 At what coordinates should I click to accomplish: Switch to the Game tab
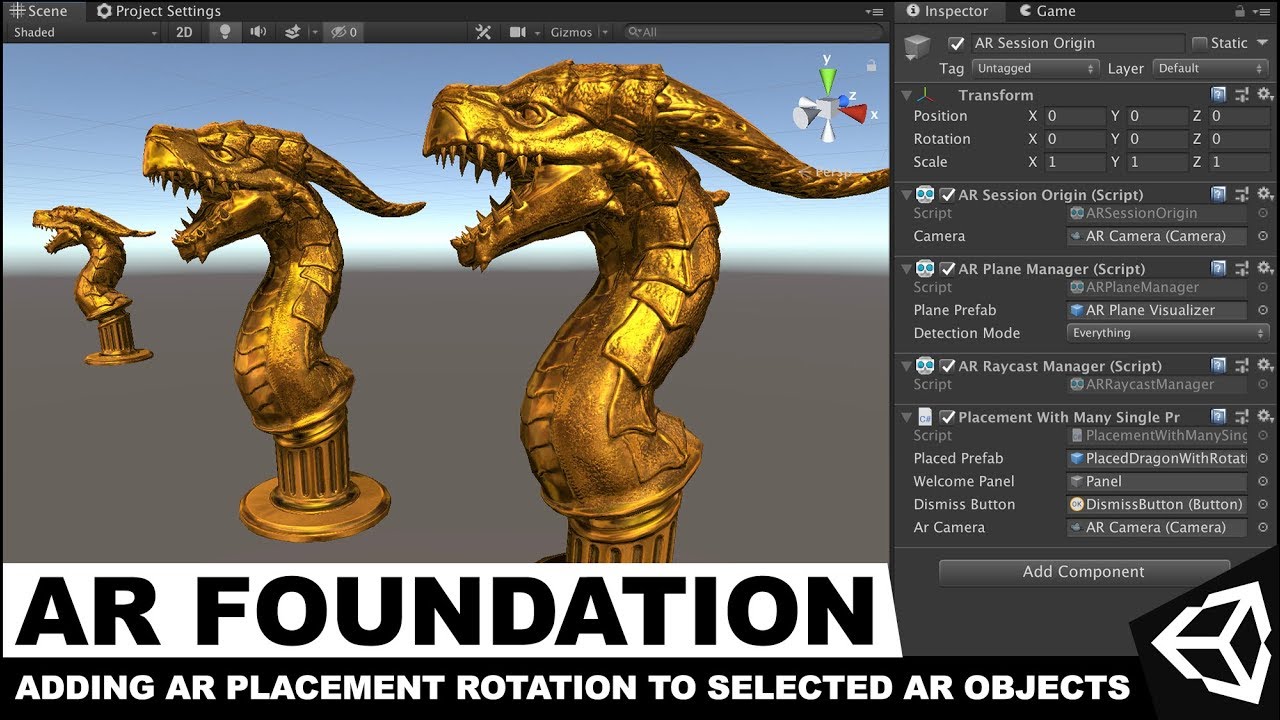pyautogui.click(x=1047, y=11)
